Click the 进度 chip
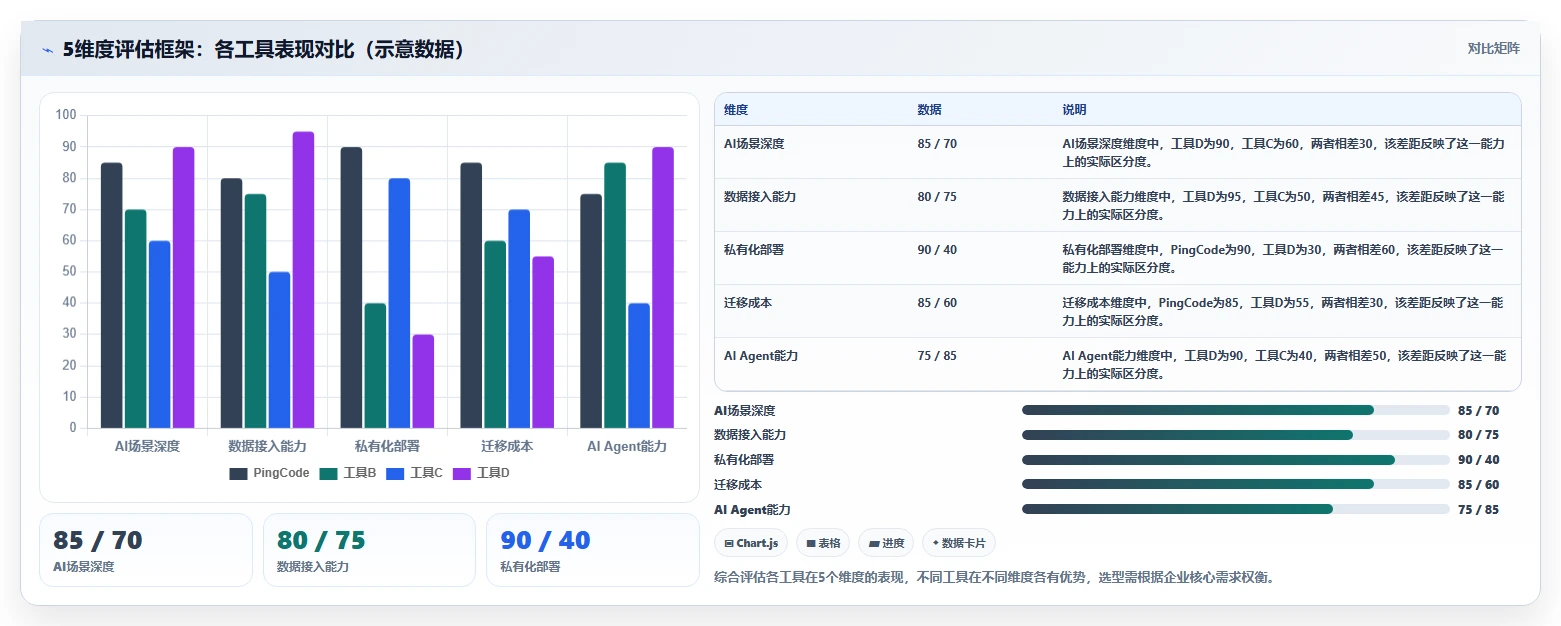 [x=886, y=543]
